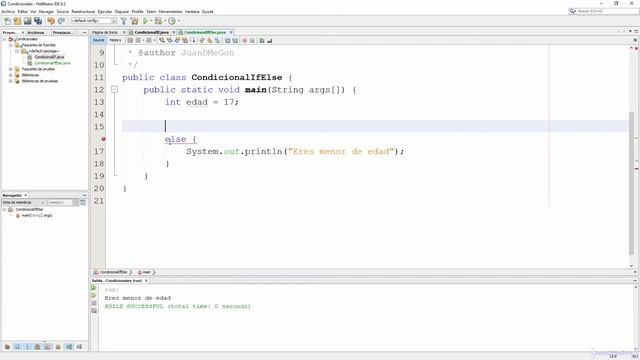Open the Herramientas menu
Image resolution: width=640 pixels, height=360 pixels.
click(170, 11)
